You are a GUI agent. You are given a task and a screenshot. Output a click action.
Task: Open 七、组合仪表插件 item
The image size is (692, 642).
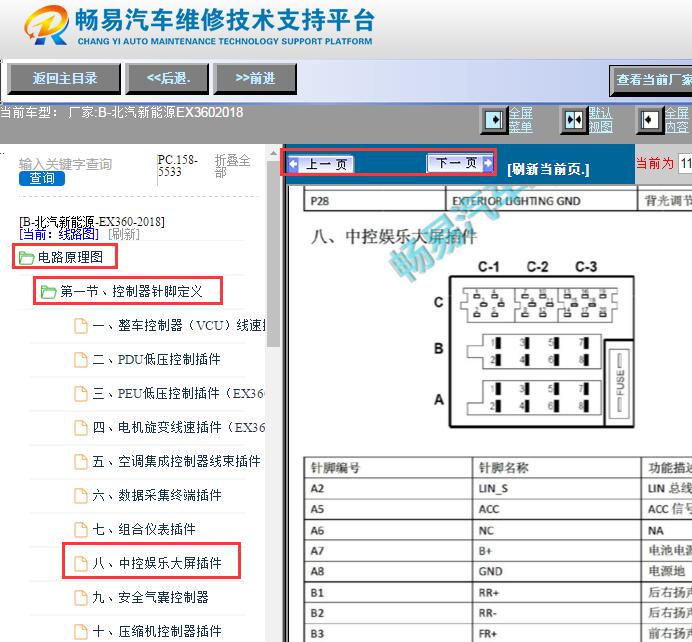[144, 529]
